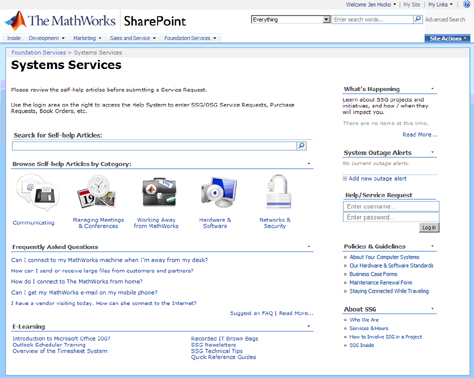
Task: Open the My Site link
Action: point(412,5)
